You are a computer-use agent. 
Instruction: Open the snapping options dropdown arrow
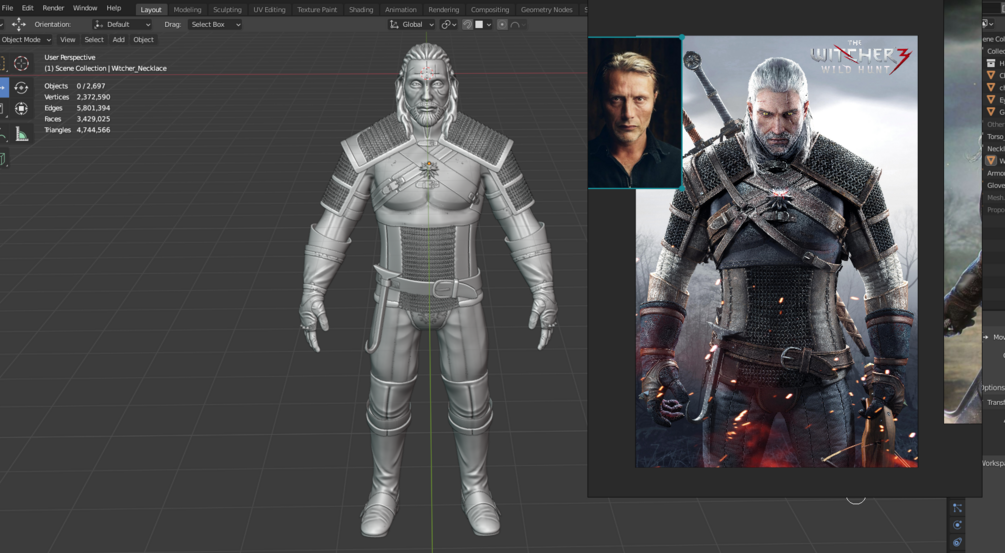[488, 24]
